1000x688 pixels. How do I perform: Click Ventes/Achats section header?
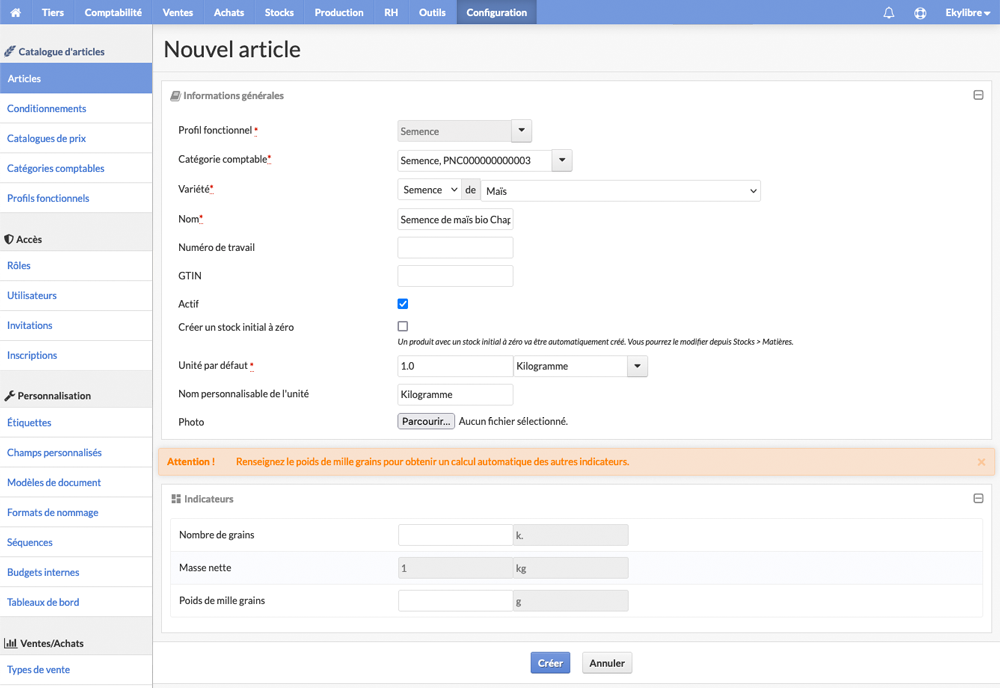click(44, 643)
